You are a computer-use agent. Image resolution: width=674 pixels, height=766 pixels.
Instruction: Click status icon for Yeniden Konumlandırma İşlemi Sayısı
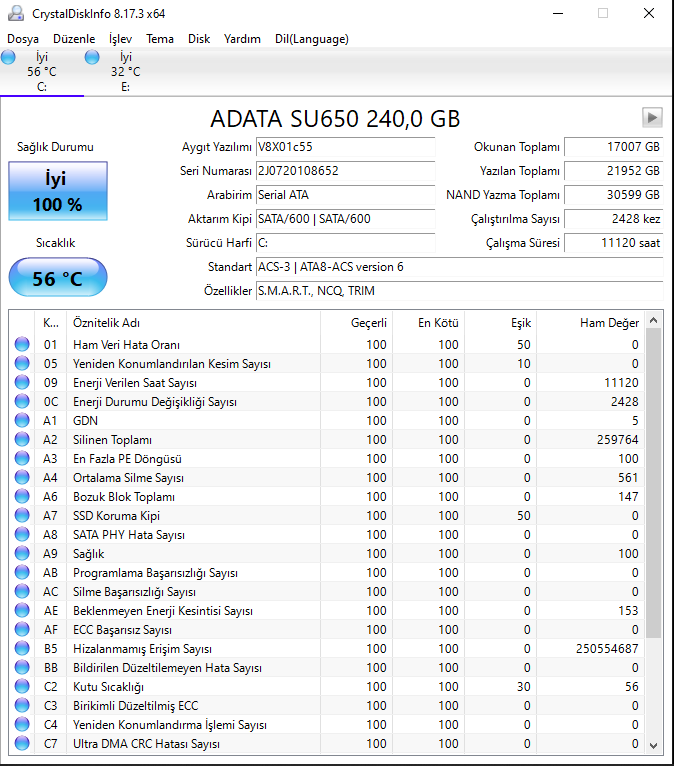click(22, 724)
